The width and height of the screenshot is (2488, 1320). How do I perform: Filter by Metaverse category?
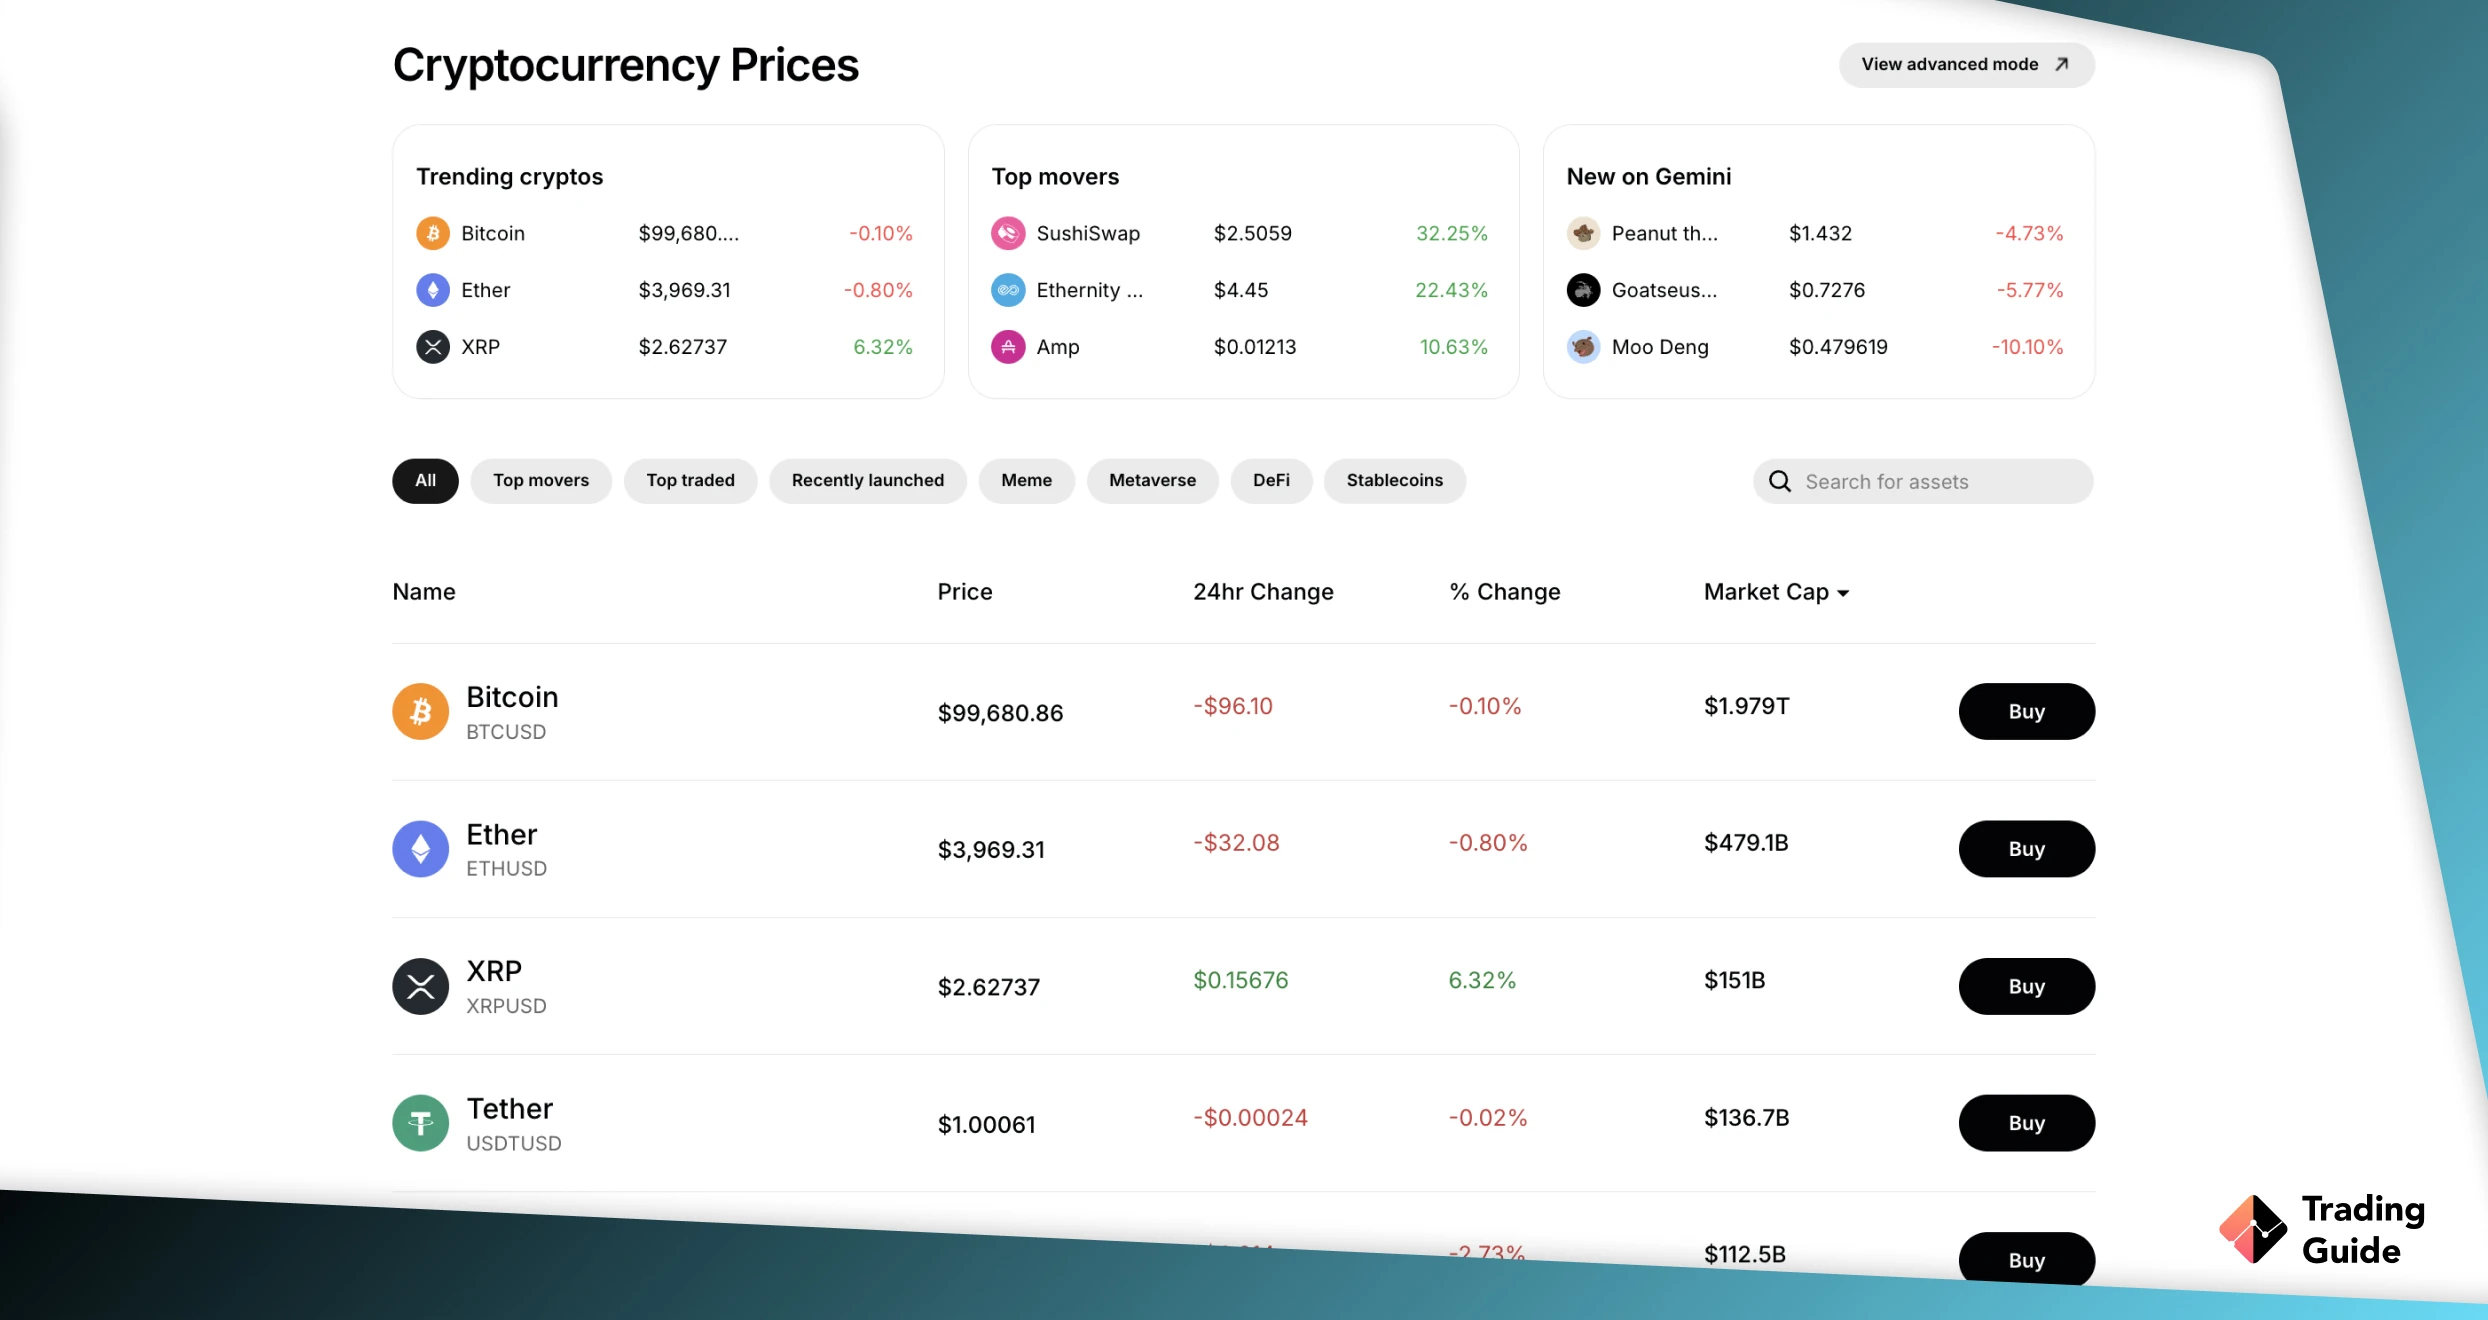coord(1153,481)
